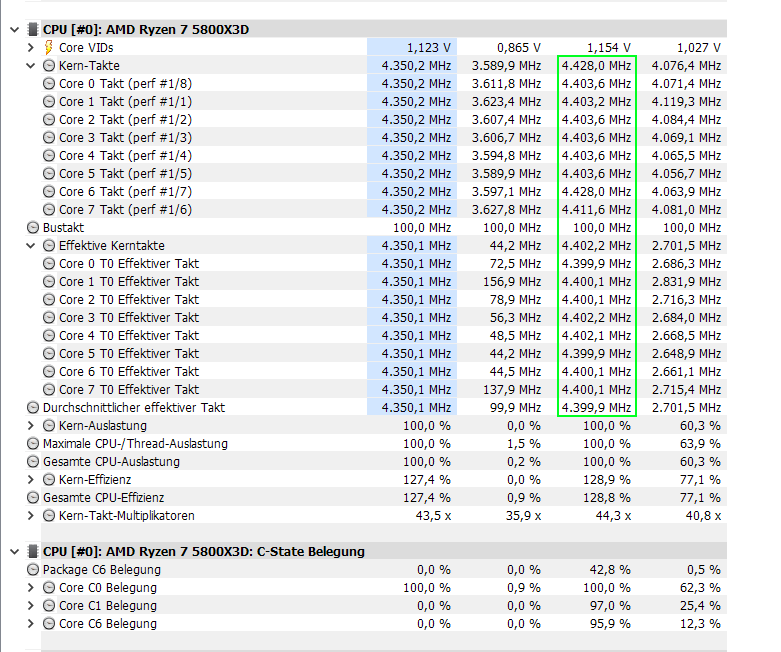Screen dimensions: 781x652
Task: Expand the Kern-Effizienz row
Action: (31, 480)
